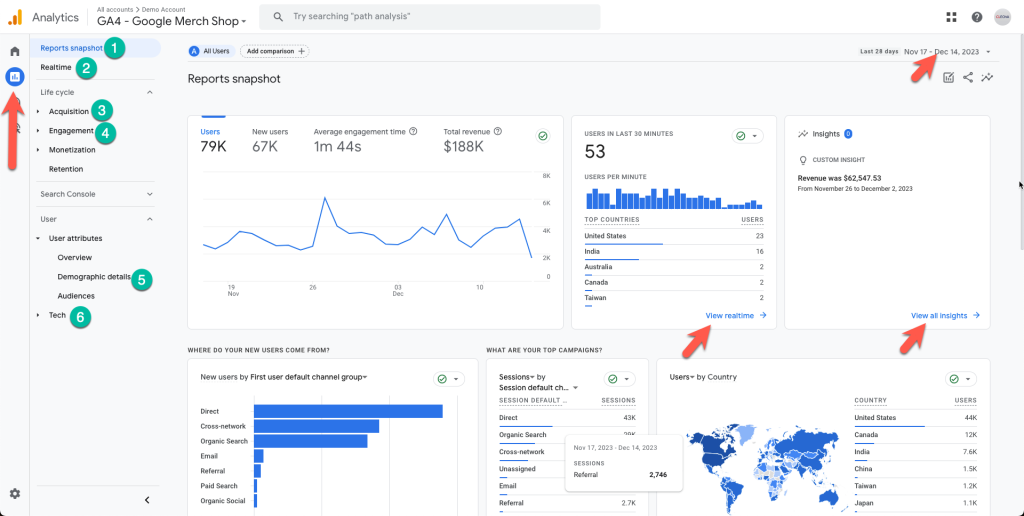Click the search magnifier icon

[x=278, y=16]
